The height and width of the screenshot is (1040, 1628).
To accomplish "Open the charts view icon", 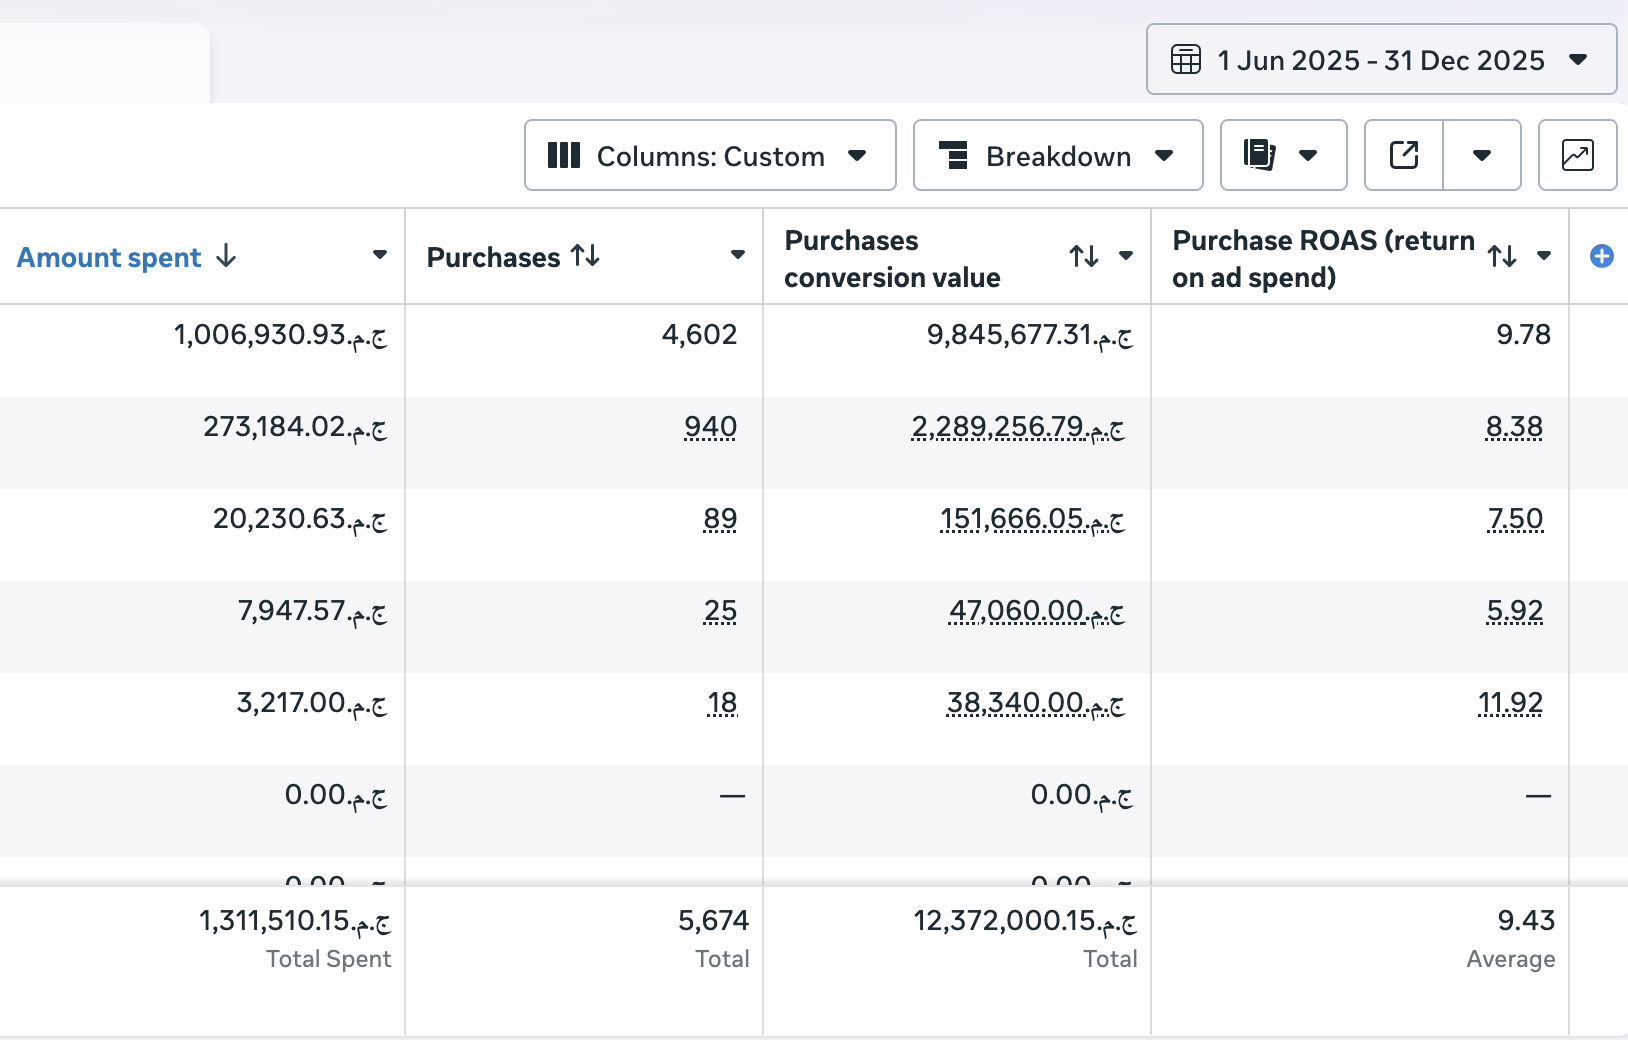I will [x=1577, y=155].
